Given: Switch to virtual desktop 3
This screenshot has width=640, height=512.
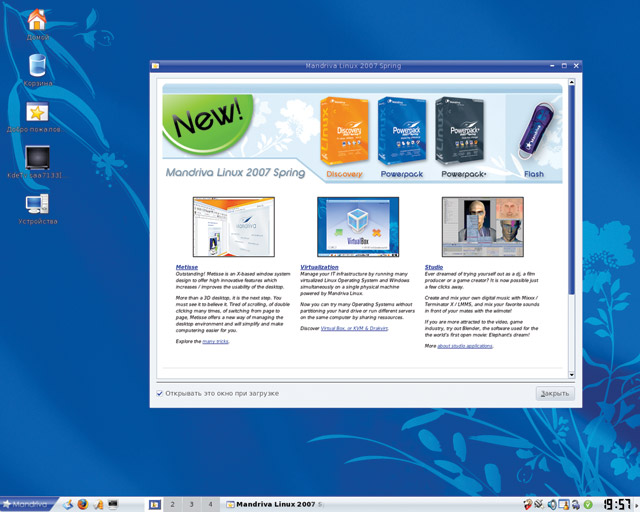Looking at the screenshot, I should coord(191,505).
